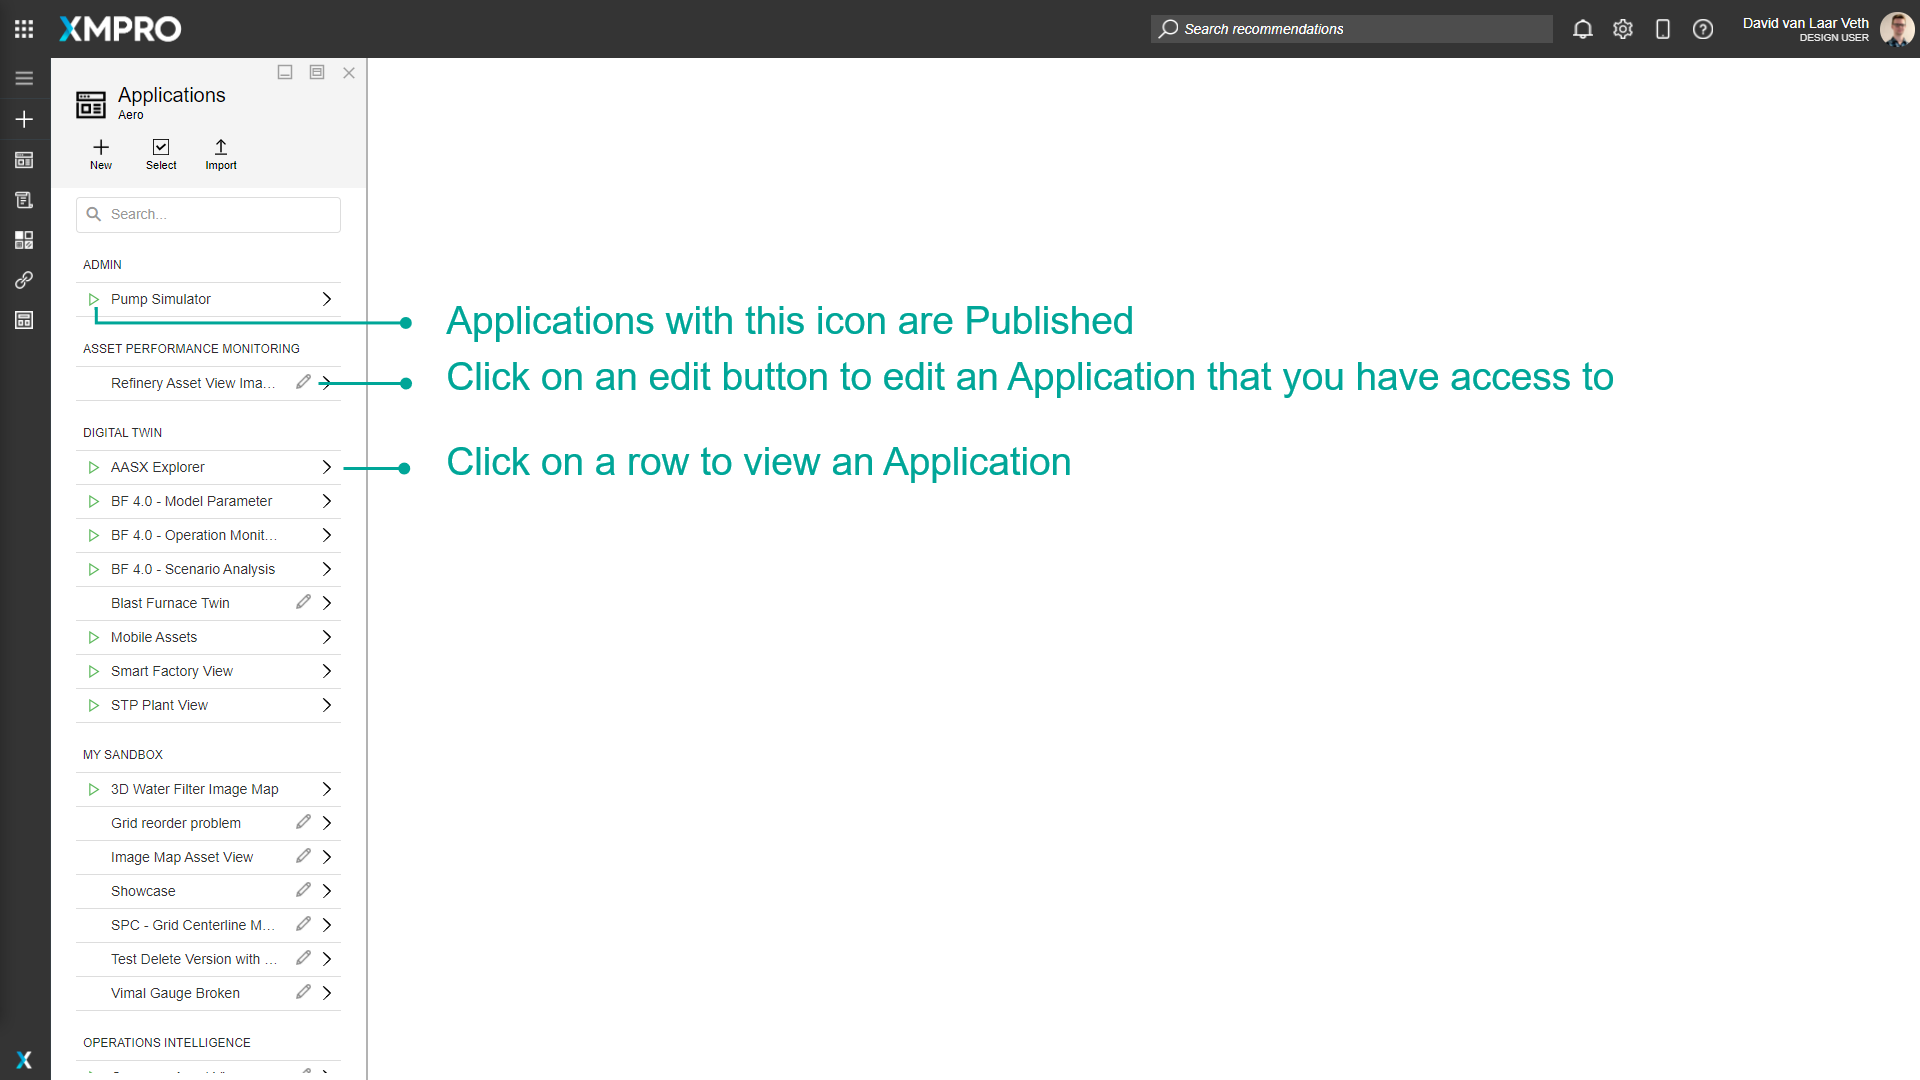1920x1080 pixels.
Task: Click the help question mark icon
Action: tap(1703, 29)
